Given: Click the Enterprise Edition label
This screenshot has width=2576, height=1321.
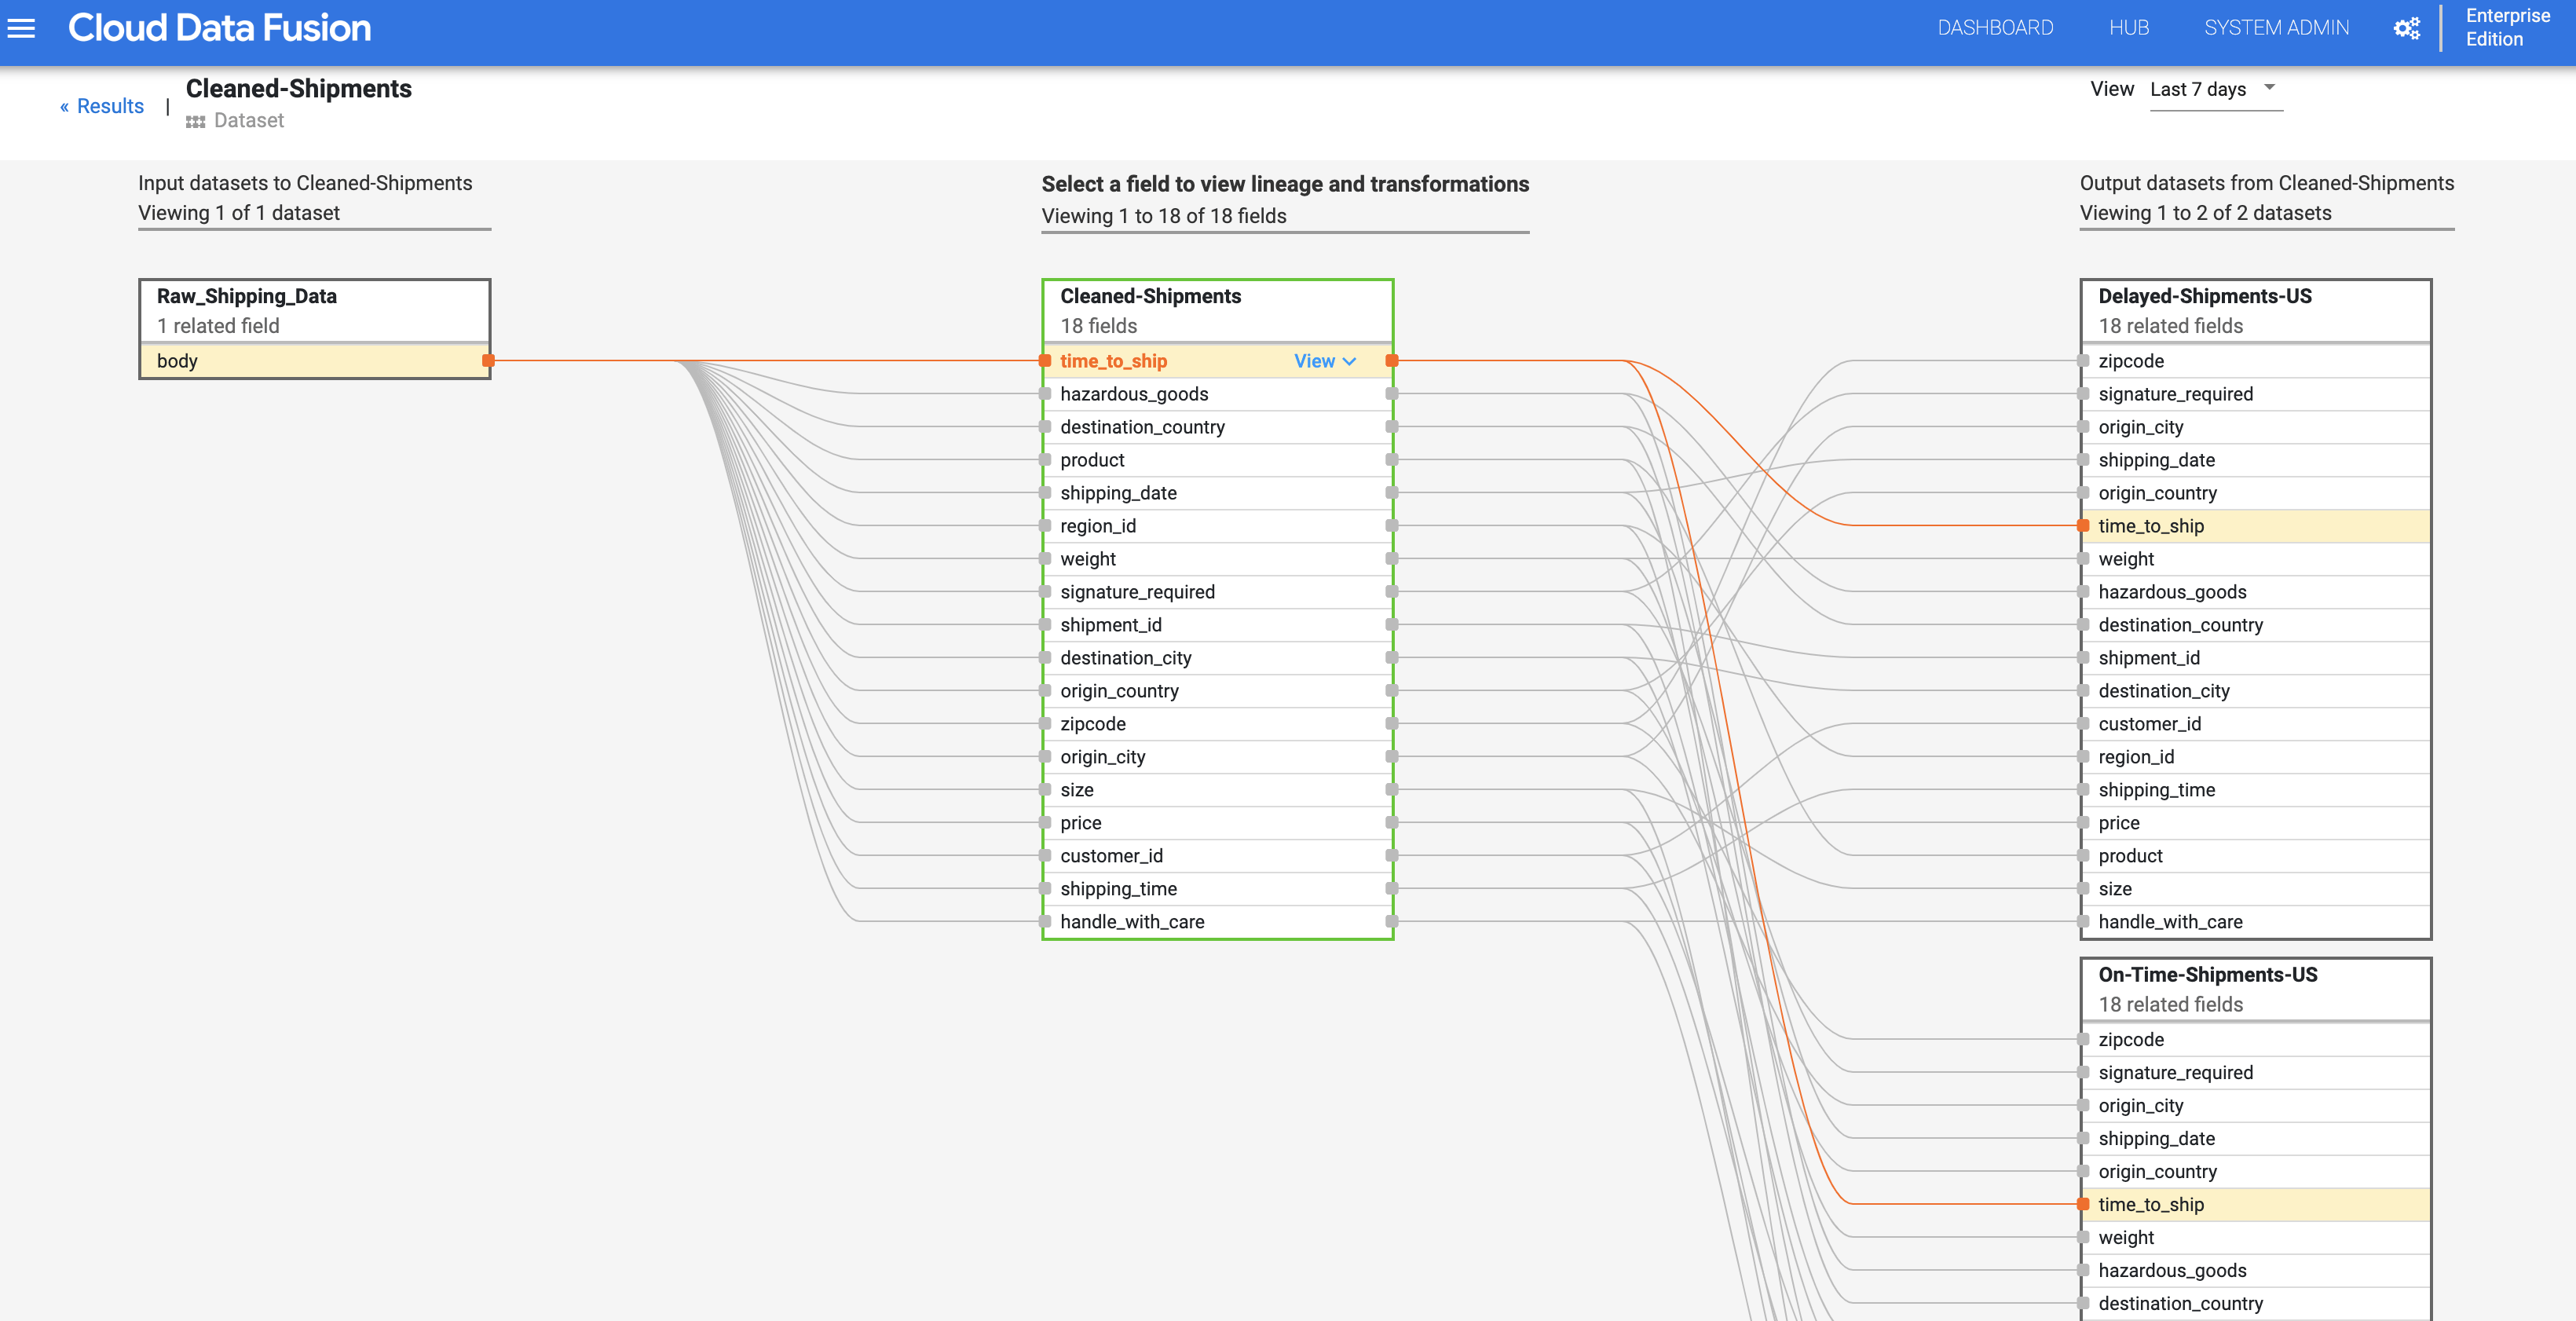Looking at the screenshot, I should (2506, 27).
